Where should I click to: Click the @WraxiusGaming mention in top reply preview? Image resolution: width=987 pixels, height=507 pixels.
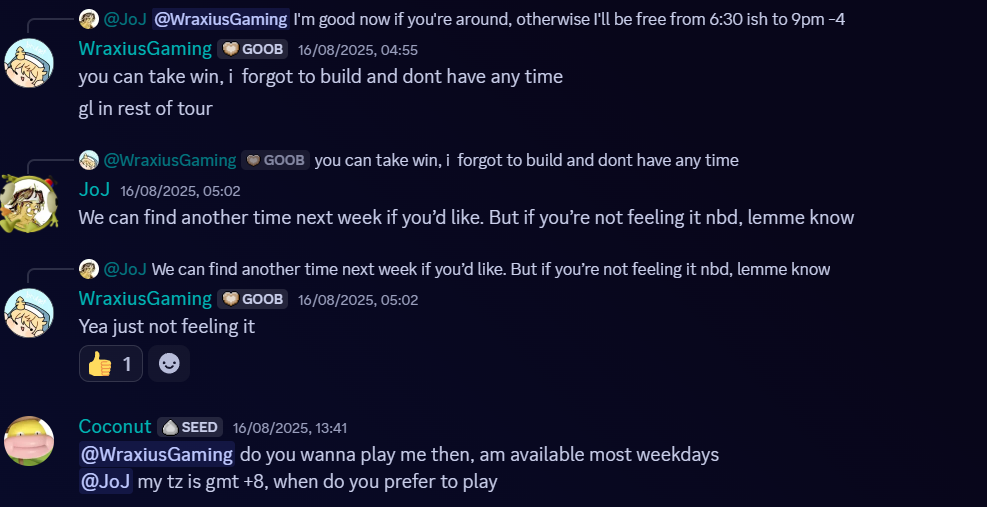[221, 20]
